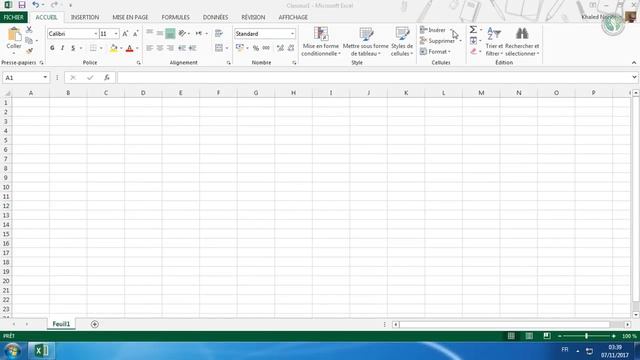Image resolution: width=640 pixels, height=360 pixels.
Task: Open the FICHIER tab
Action: [x=13, y=17]
